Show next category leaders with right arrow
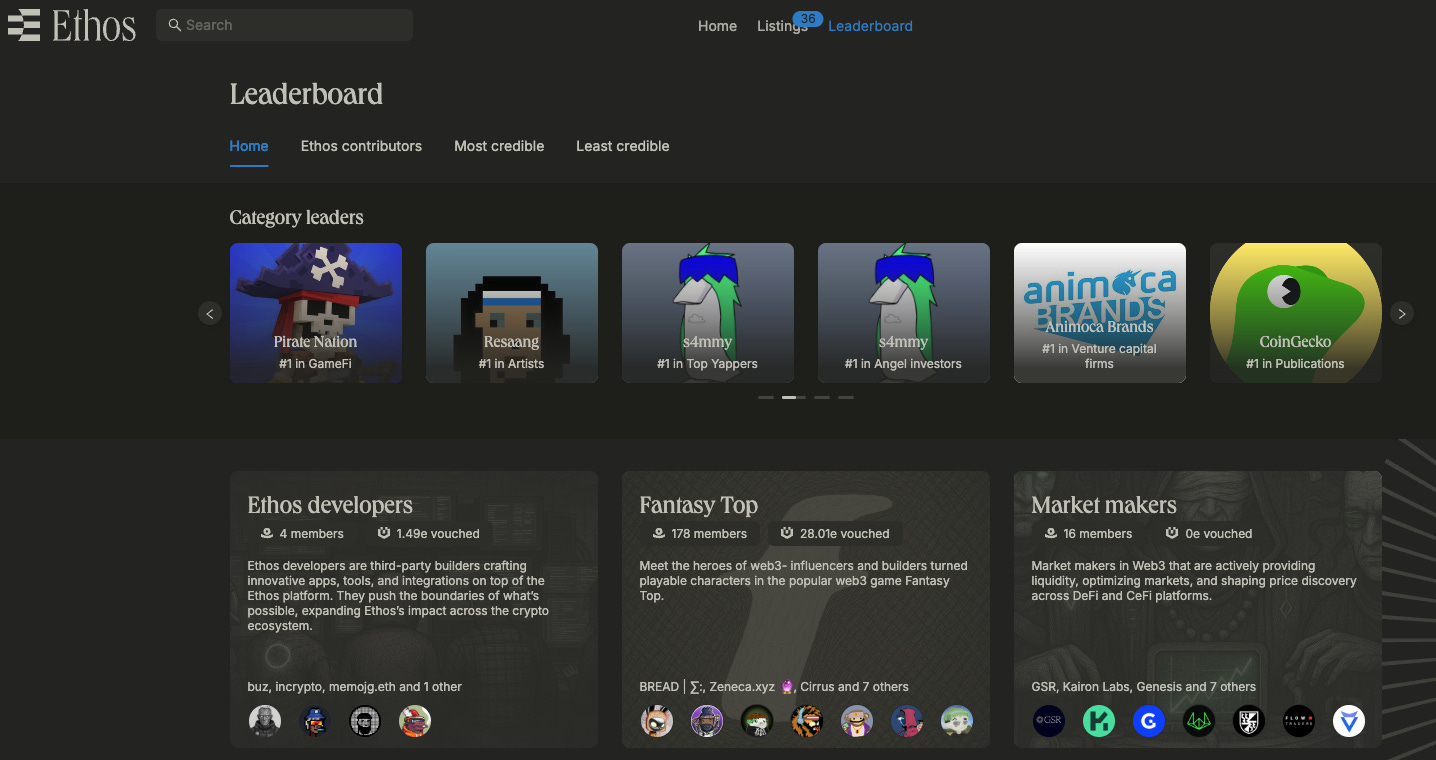This screenshot has height=760, width=1436. [1402, 313]
